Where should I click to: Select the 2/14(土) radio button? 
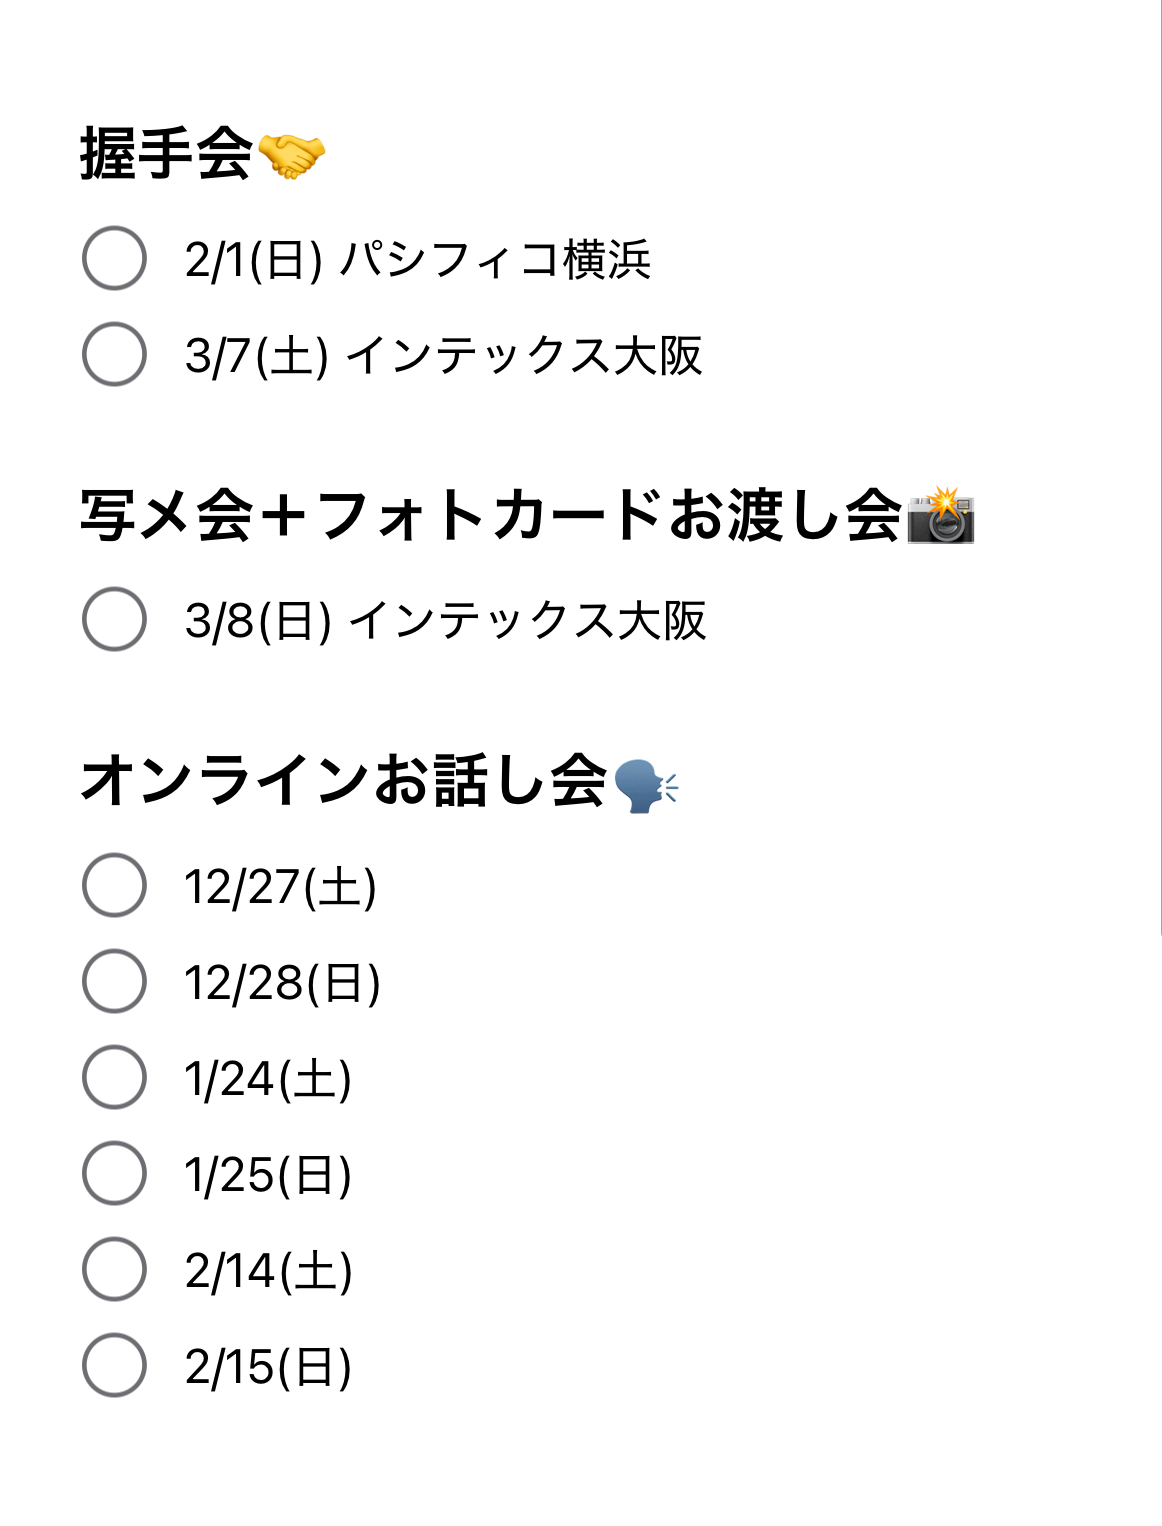[x=114, y=1269]
